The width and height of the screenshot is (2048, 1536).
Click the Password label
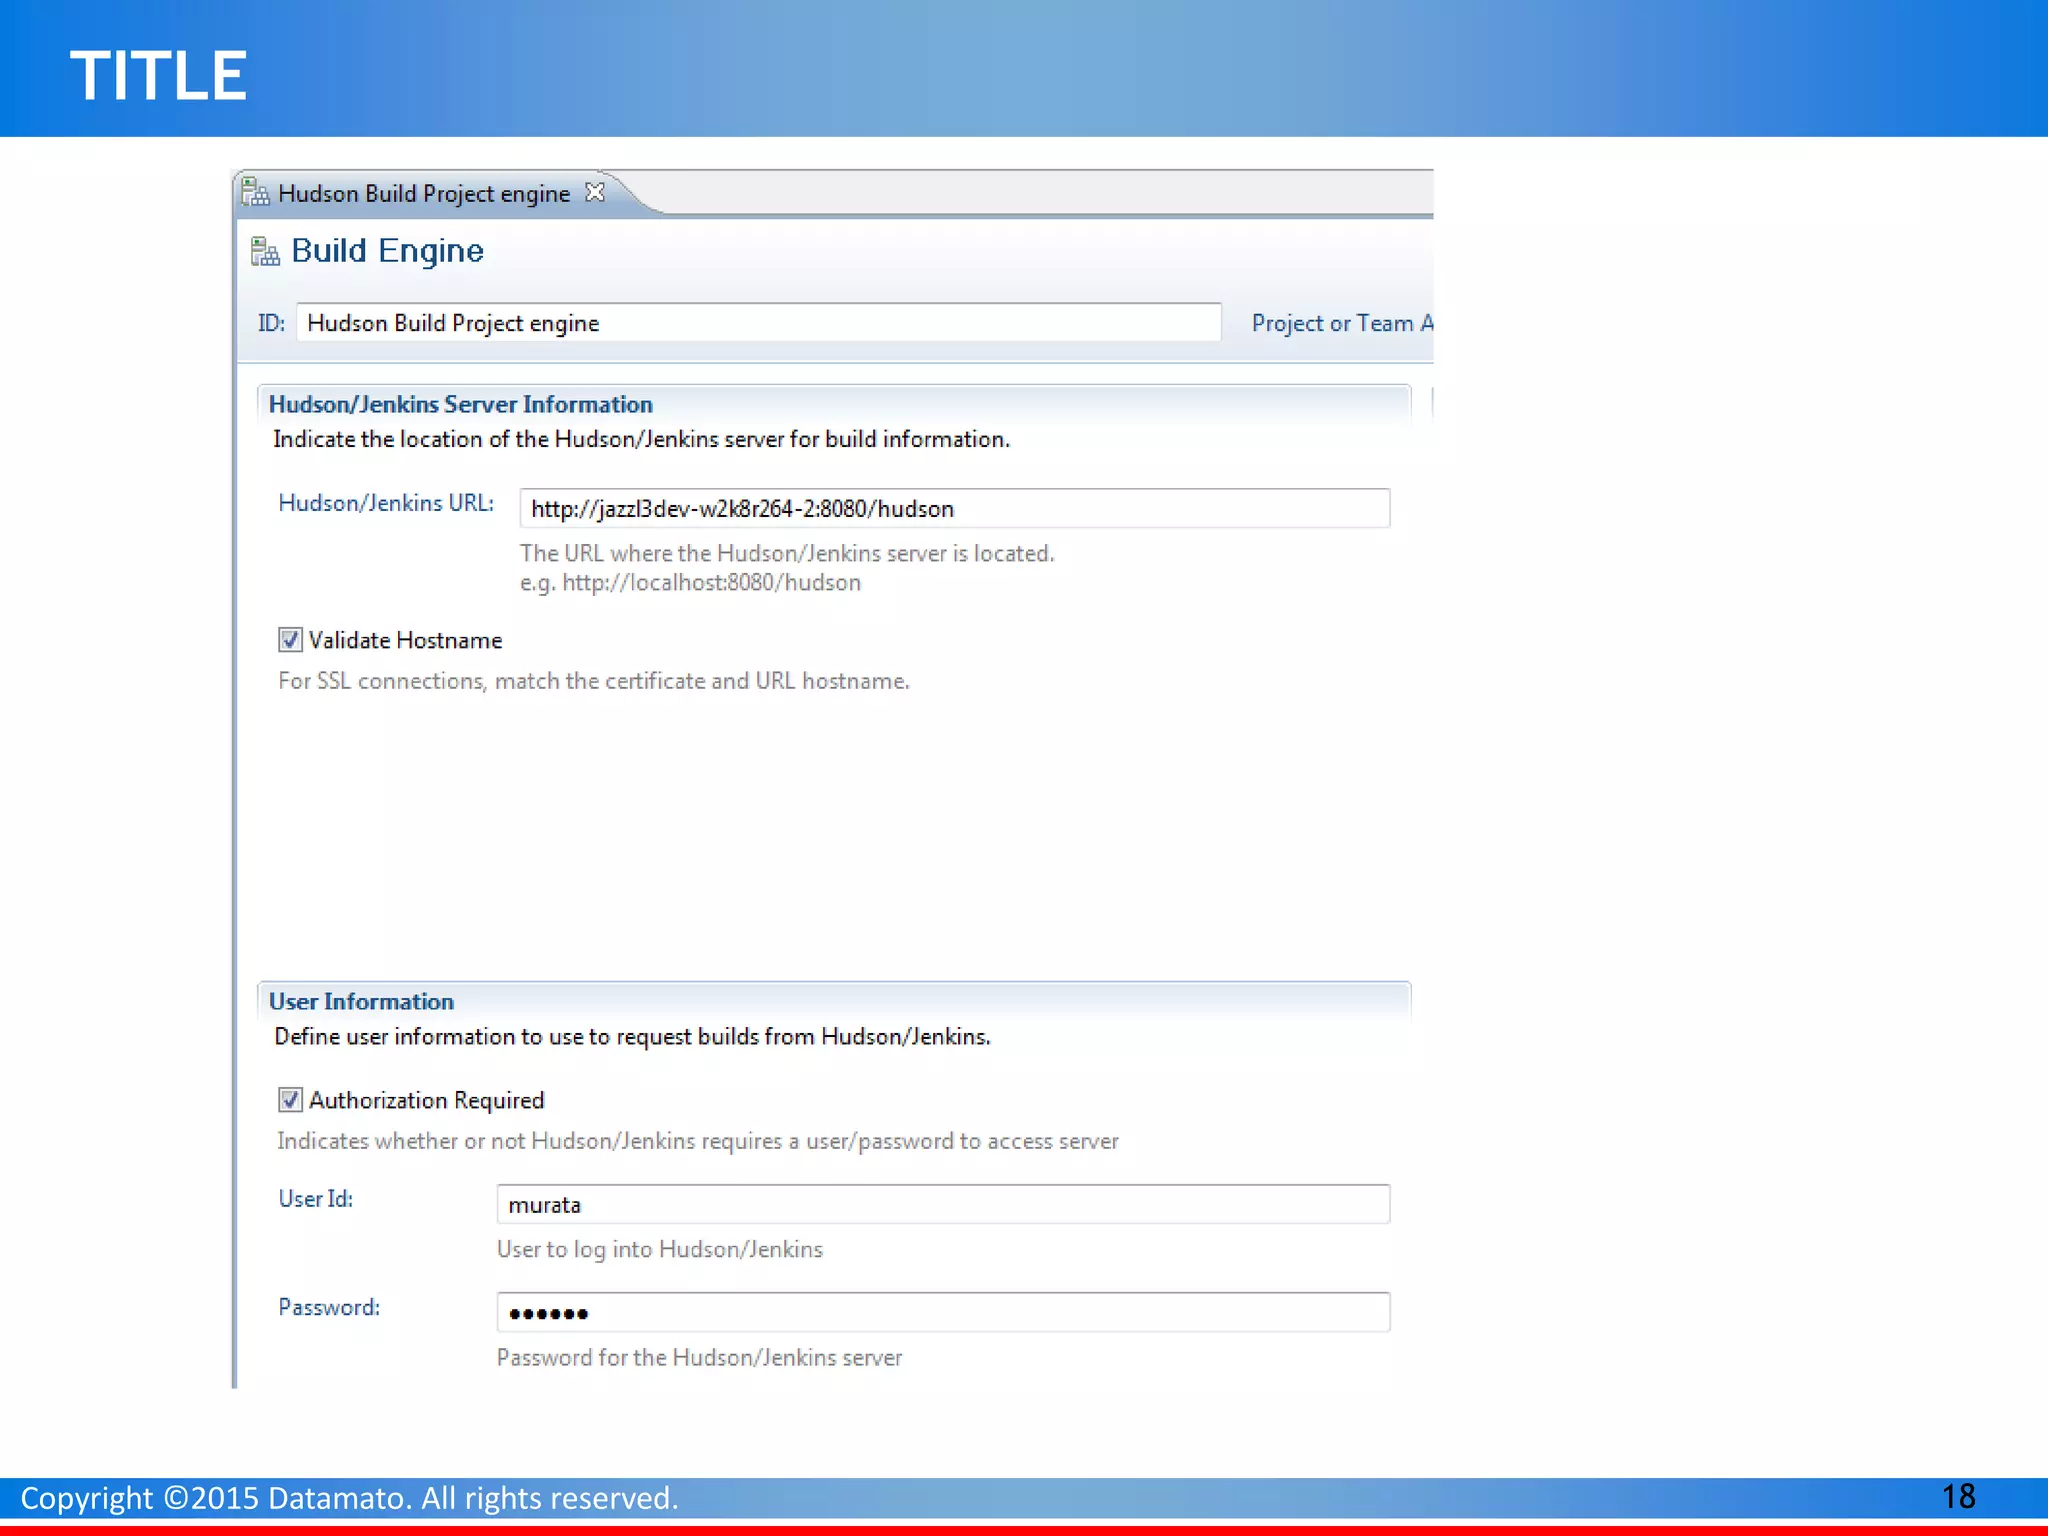[329, 1307]
